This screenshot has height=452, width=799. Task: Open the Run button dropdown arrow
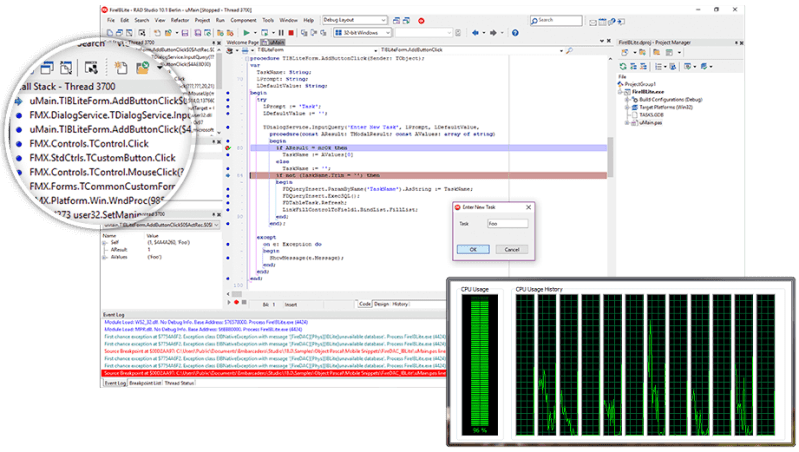click(x=254, y=33)
